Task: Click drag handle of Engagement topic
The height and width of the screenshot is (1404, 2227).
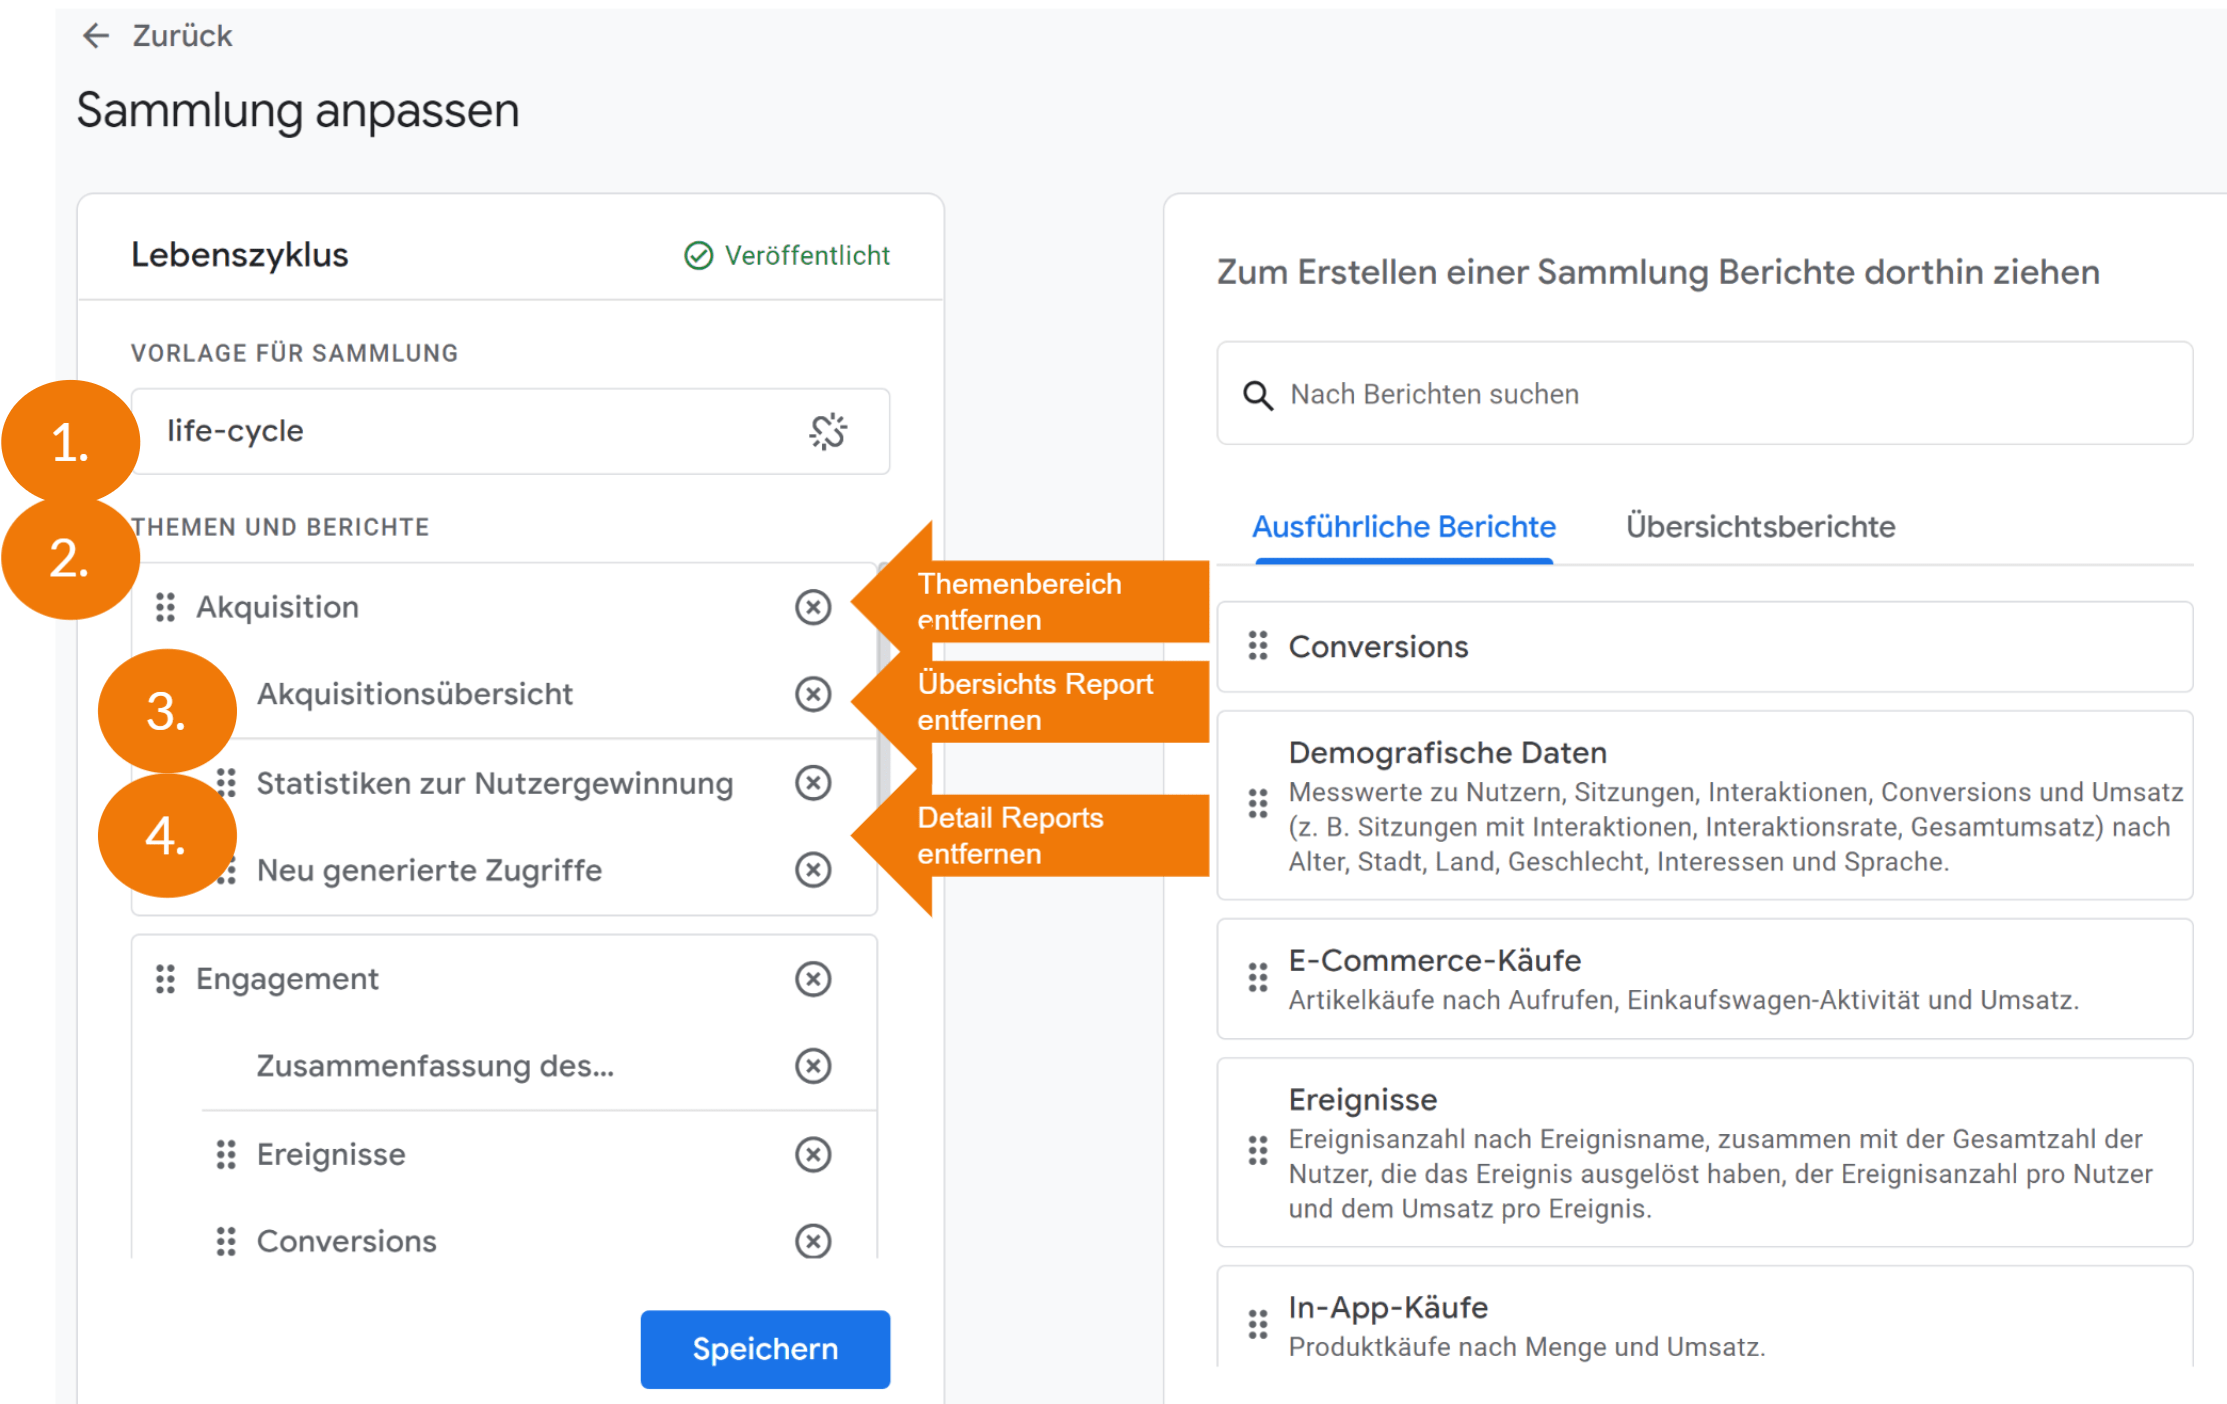Action: [166, 979]
